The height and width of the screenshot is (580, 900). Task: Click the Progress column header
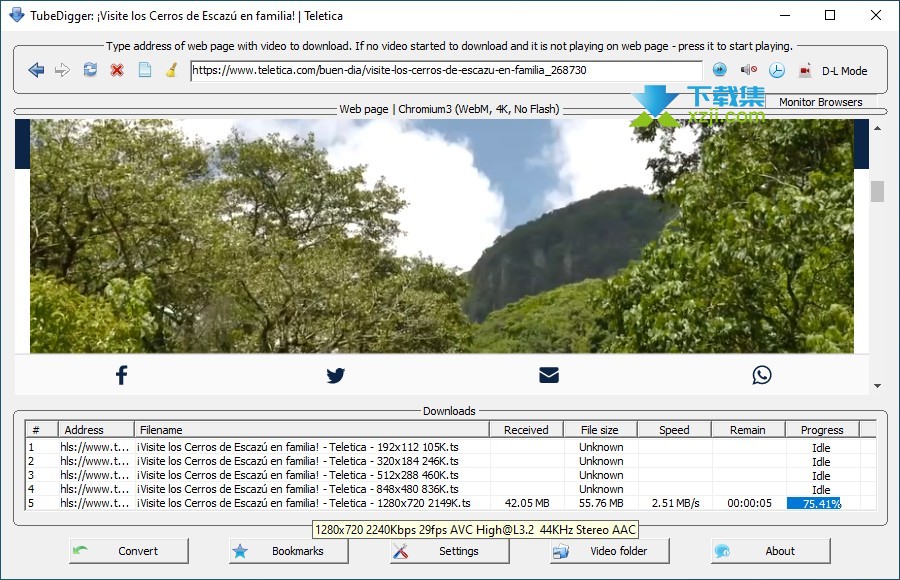(x=822, y=430)
